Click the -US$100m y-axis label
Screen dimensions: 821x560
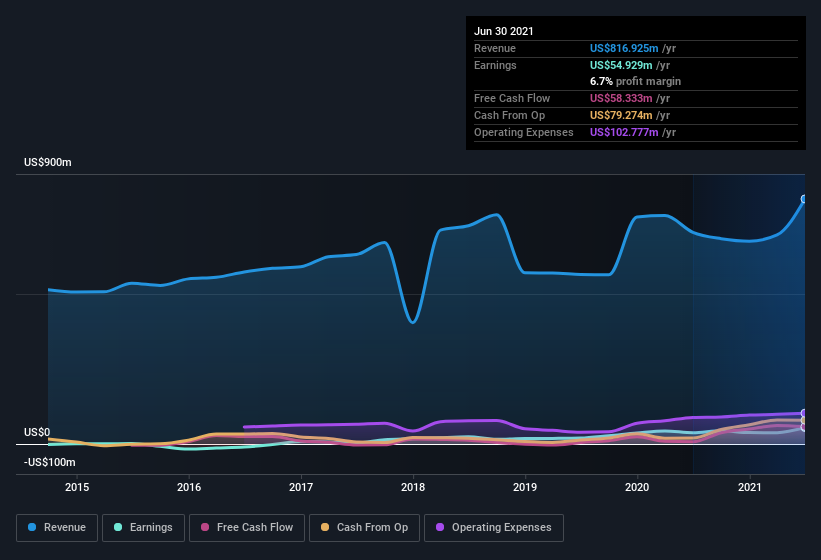[x=50, y=462]
